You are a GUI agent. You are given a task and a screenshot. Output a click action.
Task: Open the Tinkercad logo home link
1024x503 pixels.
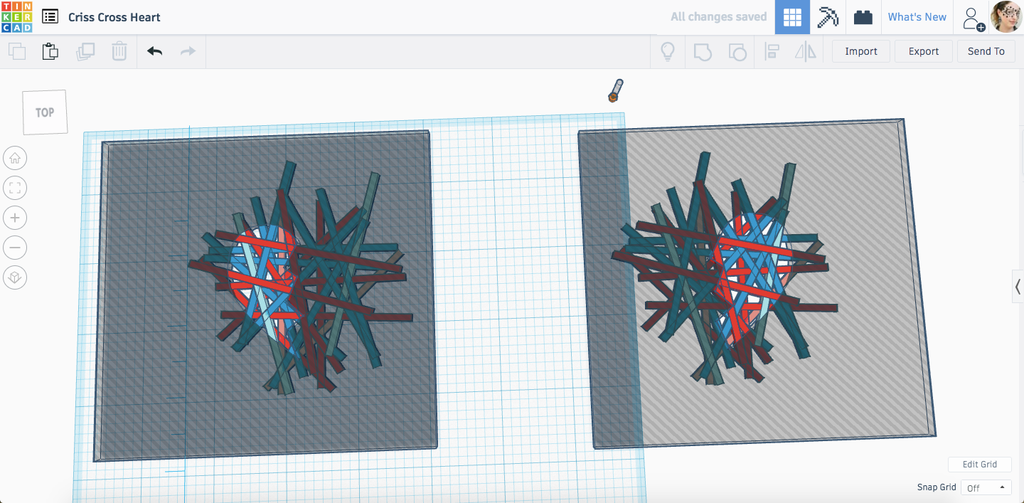tap(16, 17)
